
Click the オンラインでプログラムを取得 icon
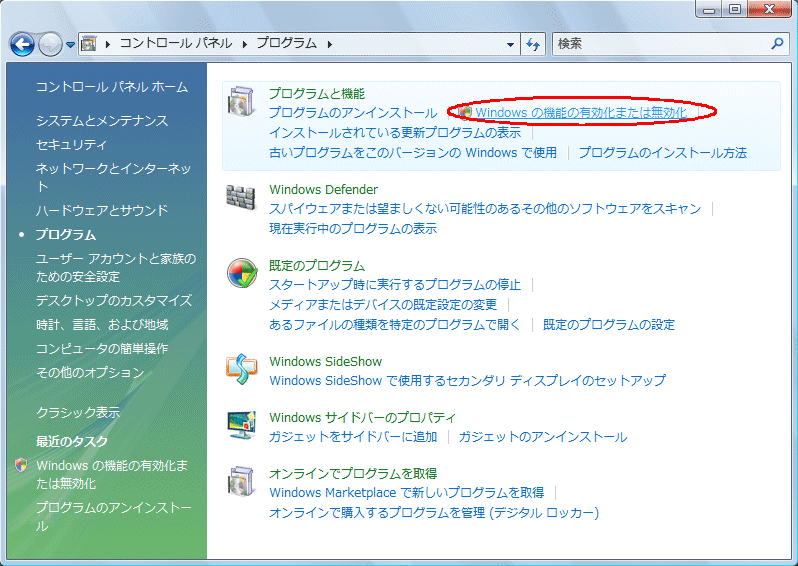pos(241,482)
